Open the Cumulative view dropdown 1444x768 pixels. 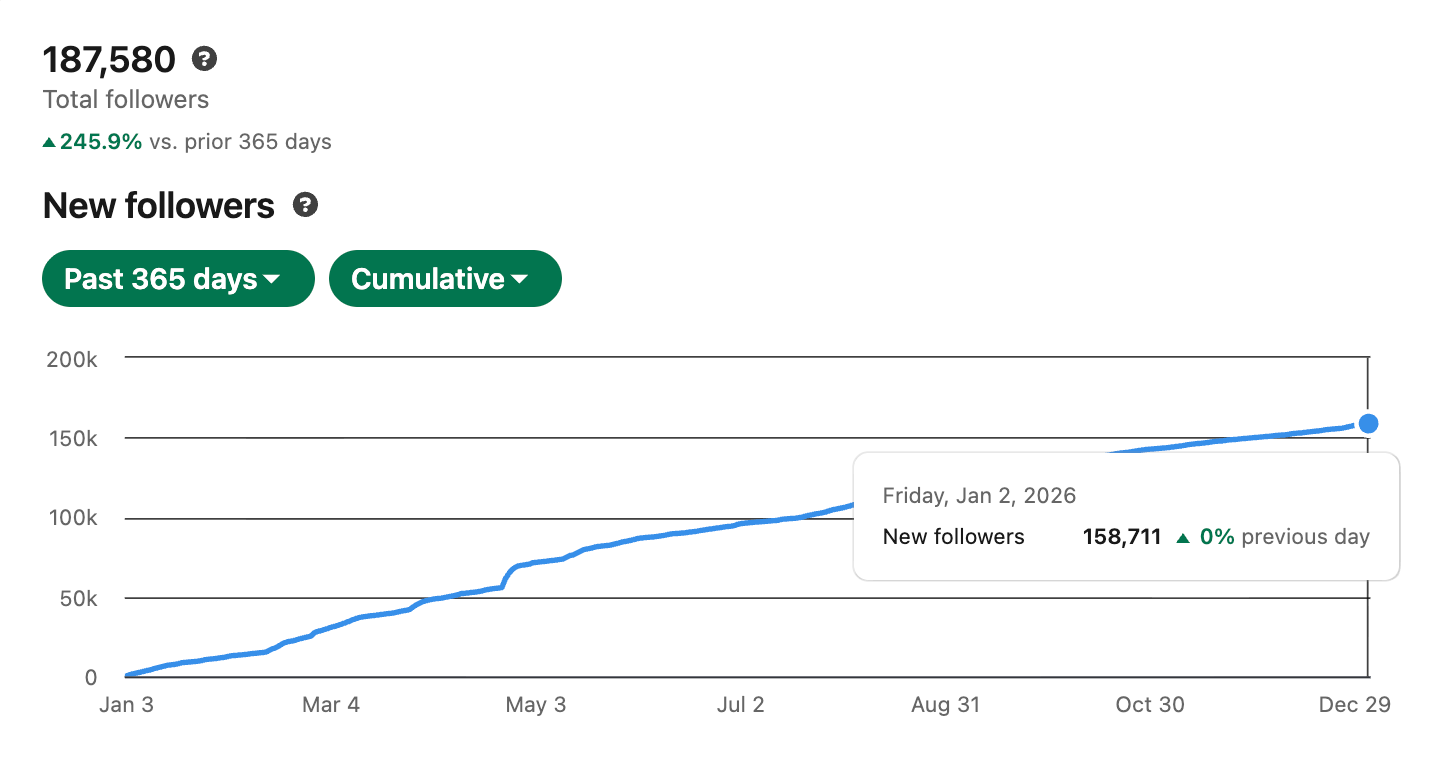coord(445,279)
